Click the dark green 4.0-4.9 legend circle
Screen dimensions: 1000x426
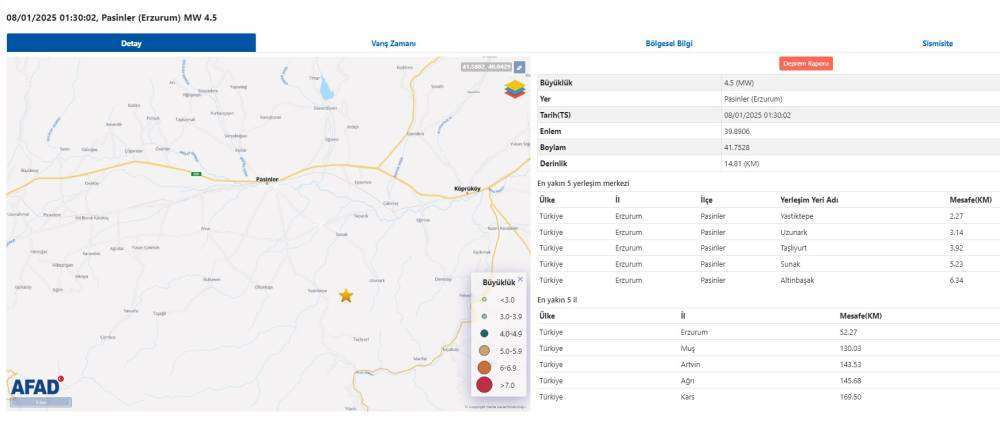point(485,333)
